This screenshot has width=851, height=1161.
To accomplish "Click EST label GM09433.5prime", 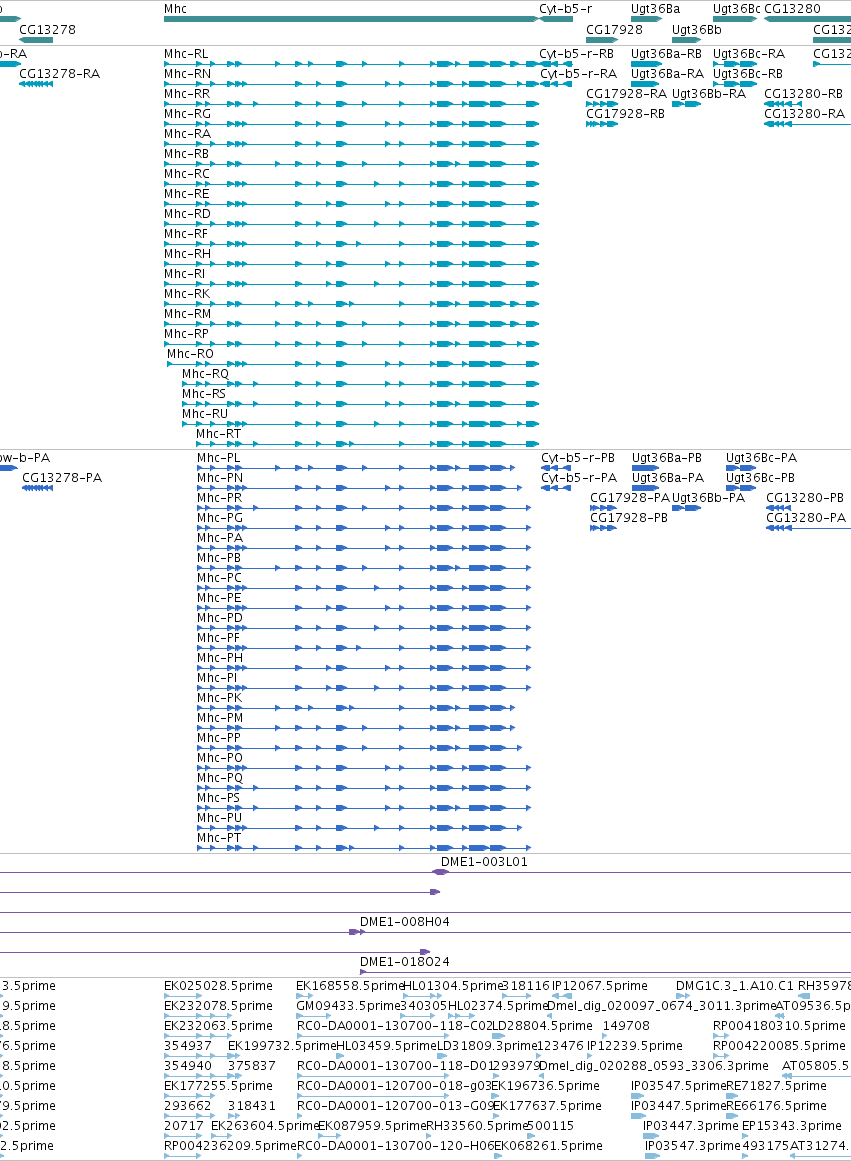I will point(348,1006).
